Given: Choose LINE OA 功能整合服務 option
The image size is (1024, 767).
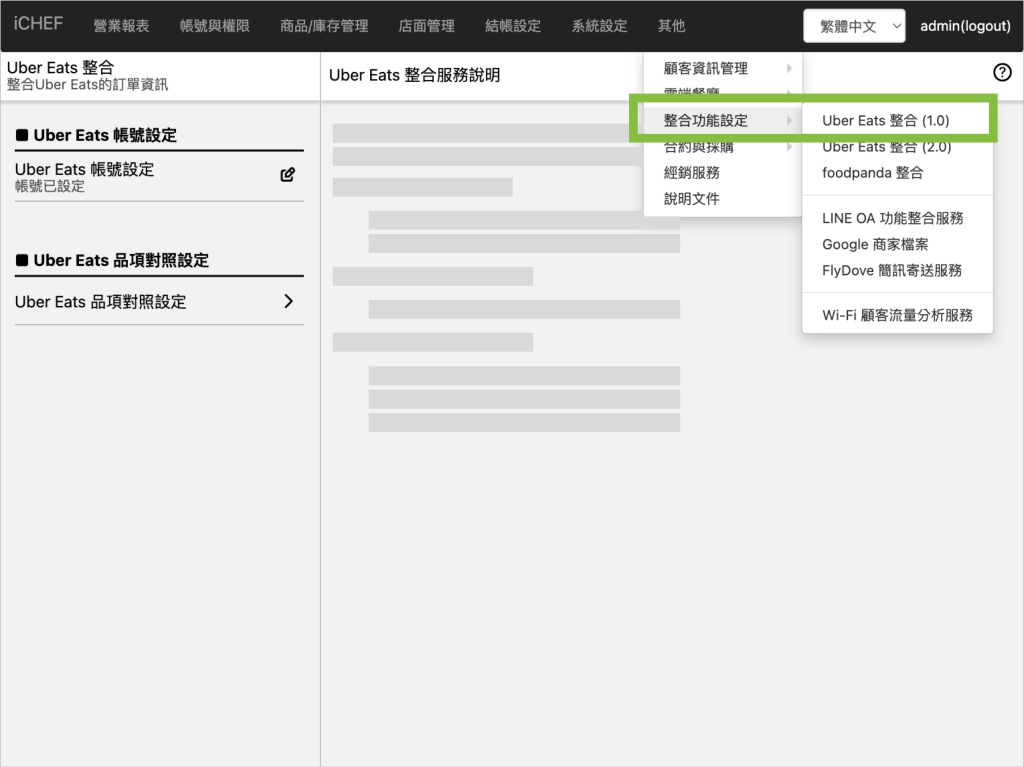Looking at the screenshot, I should pos(892,218).
